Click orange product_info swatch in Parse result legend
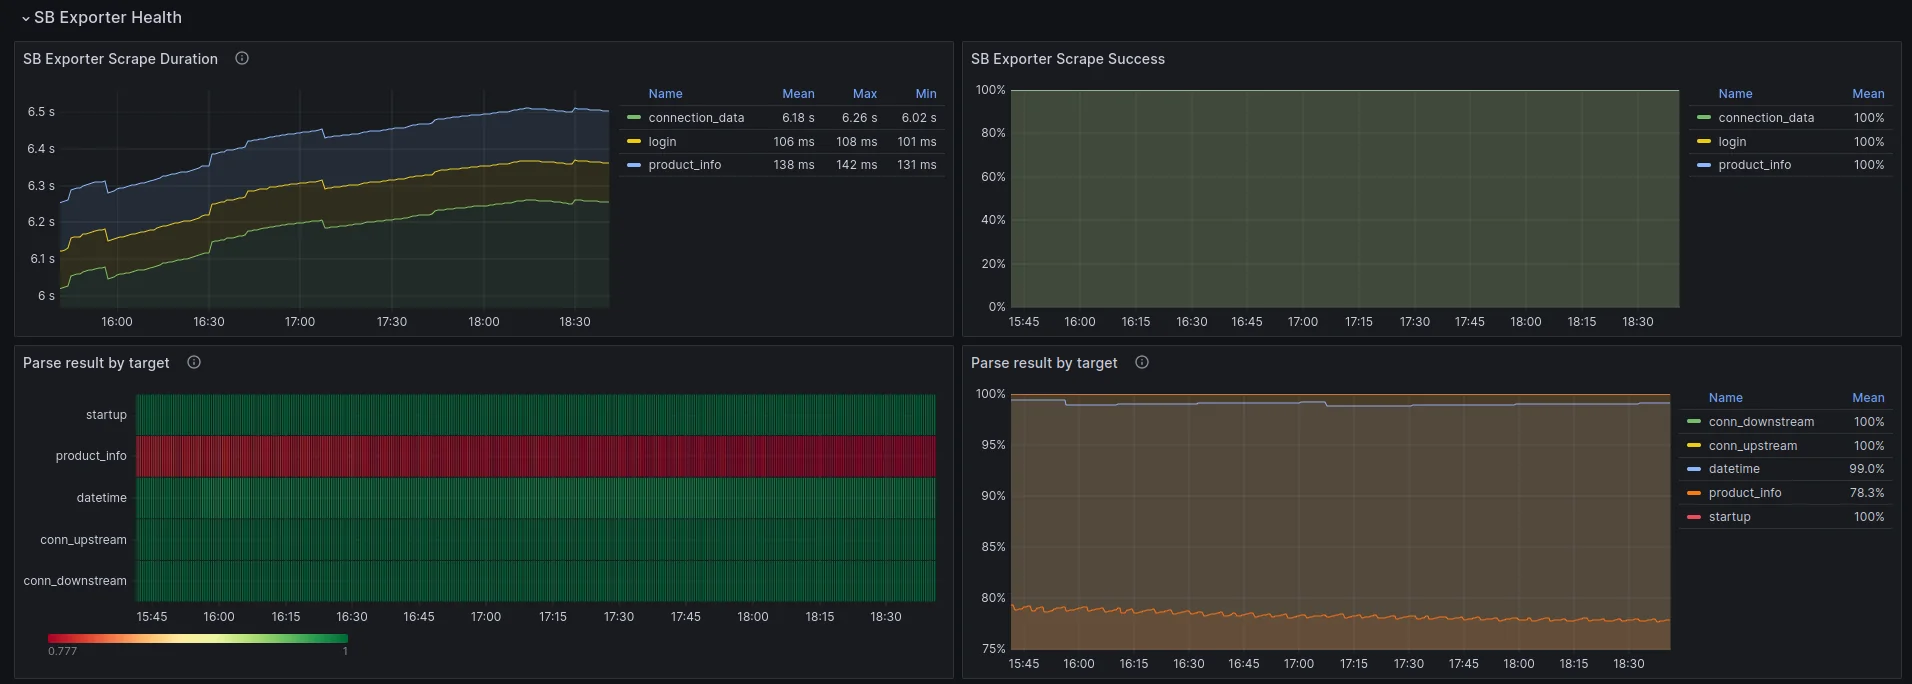This screenshot has width=1912, height=684. [x=1694, y=493]
